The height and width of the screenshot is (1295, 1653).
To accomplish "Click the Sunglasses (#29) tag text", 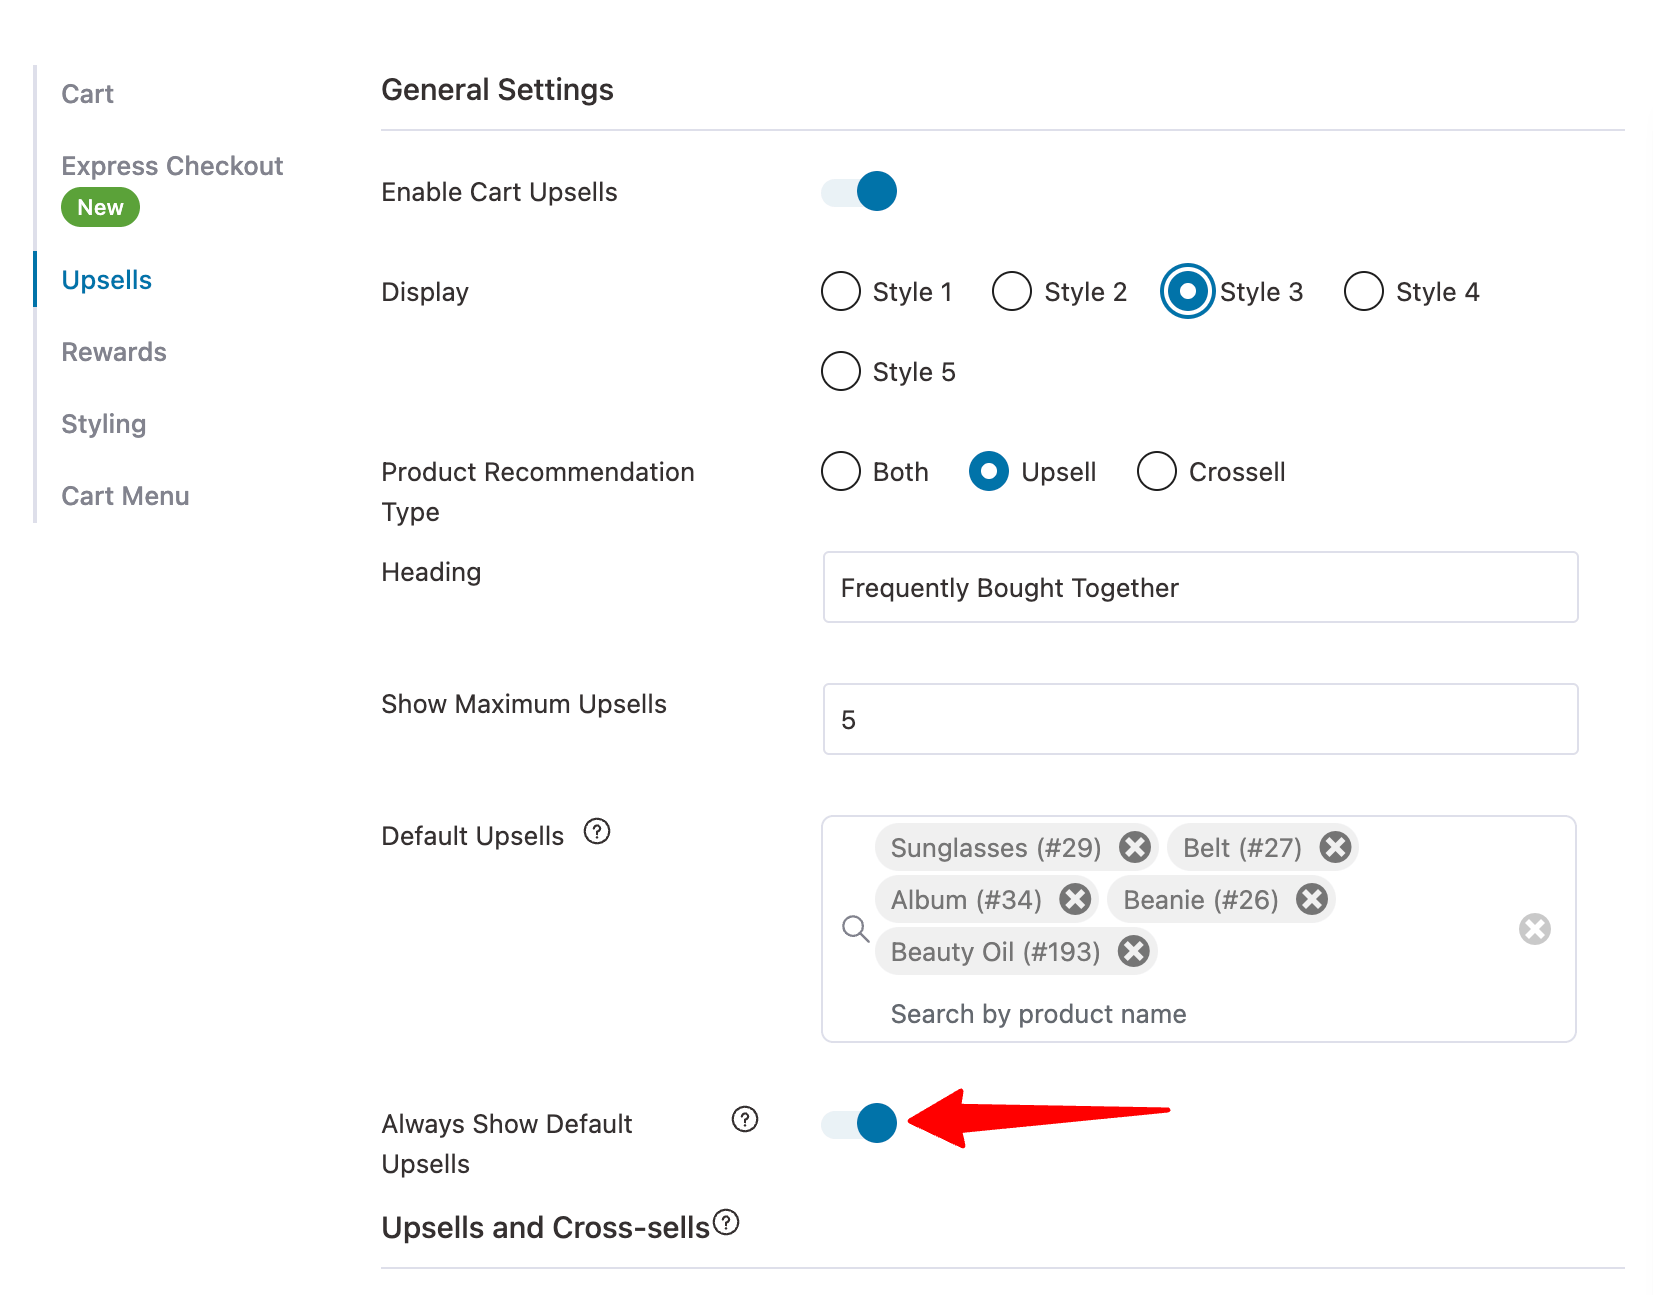I will 996,848.
